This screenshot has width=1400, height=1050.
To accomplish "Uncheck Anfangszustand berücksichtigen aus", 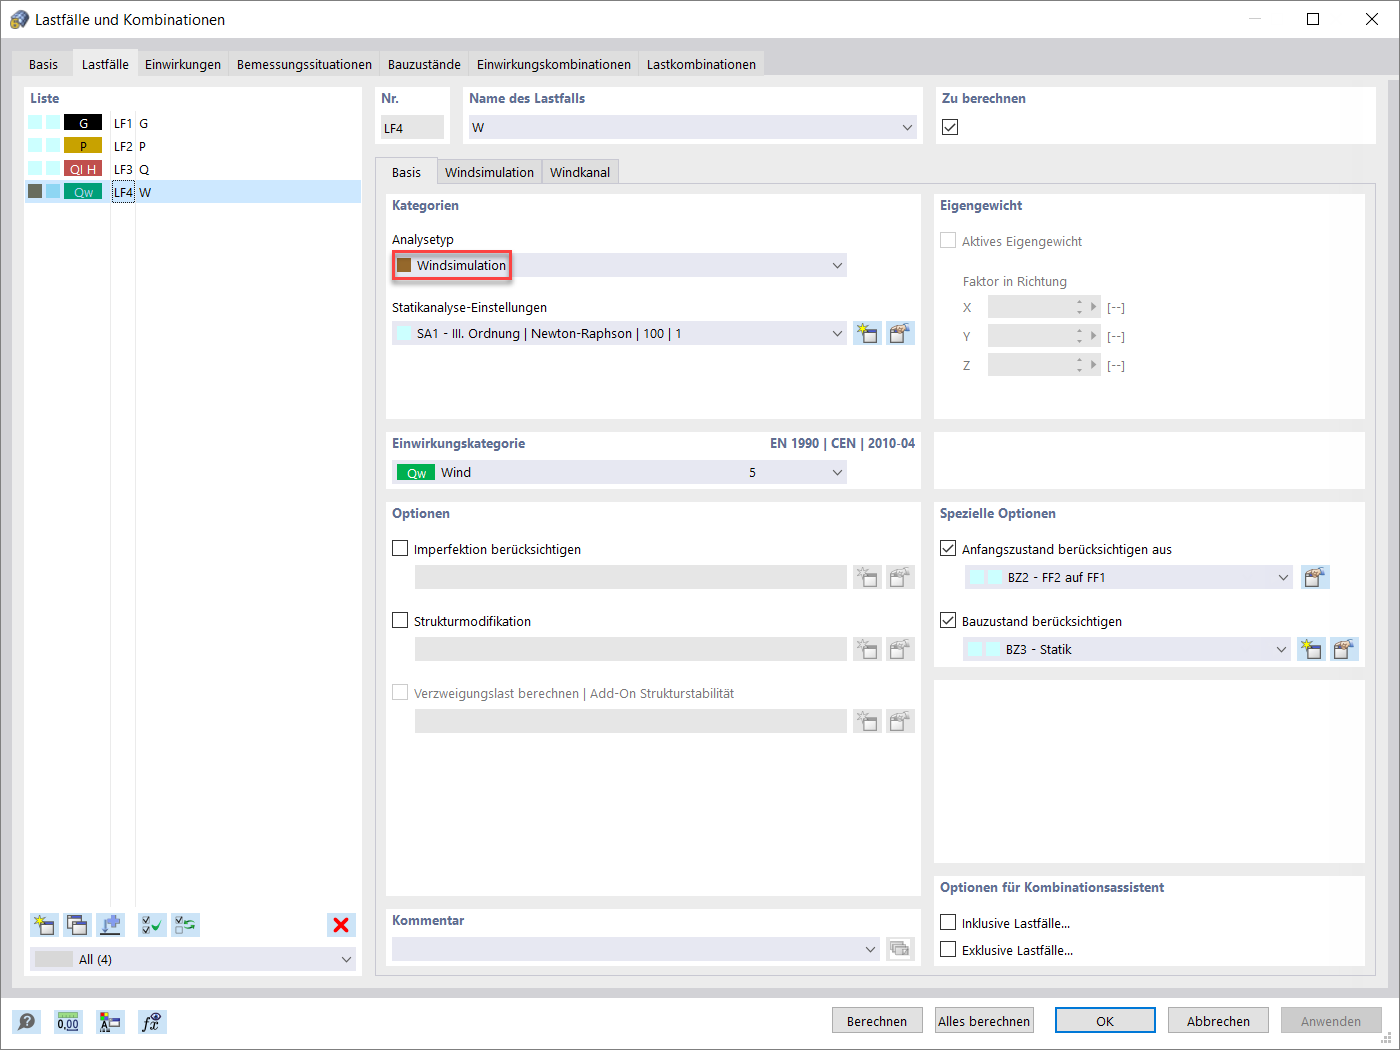I will (948, 548).
